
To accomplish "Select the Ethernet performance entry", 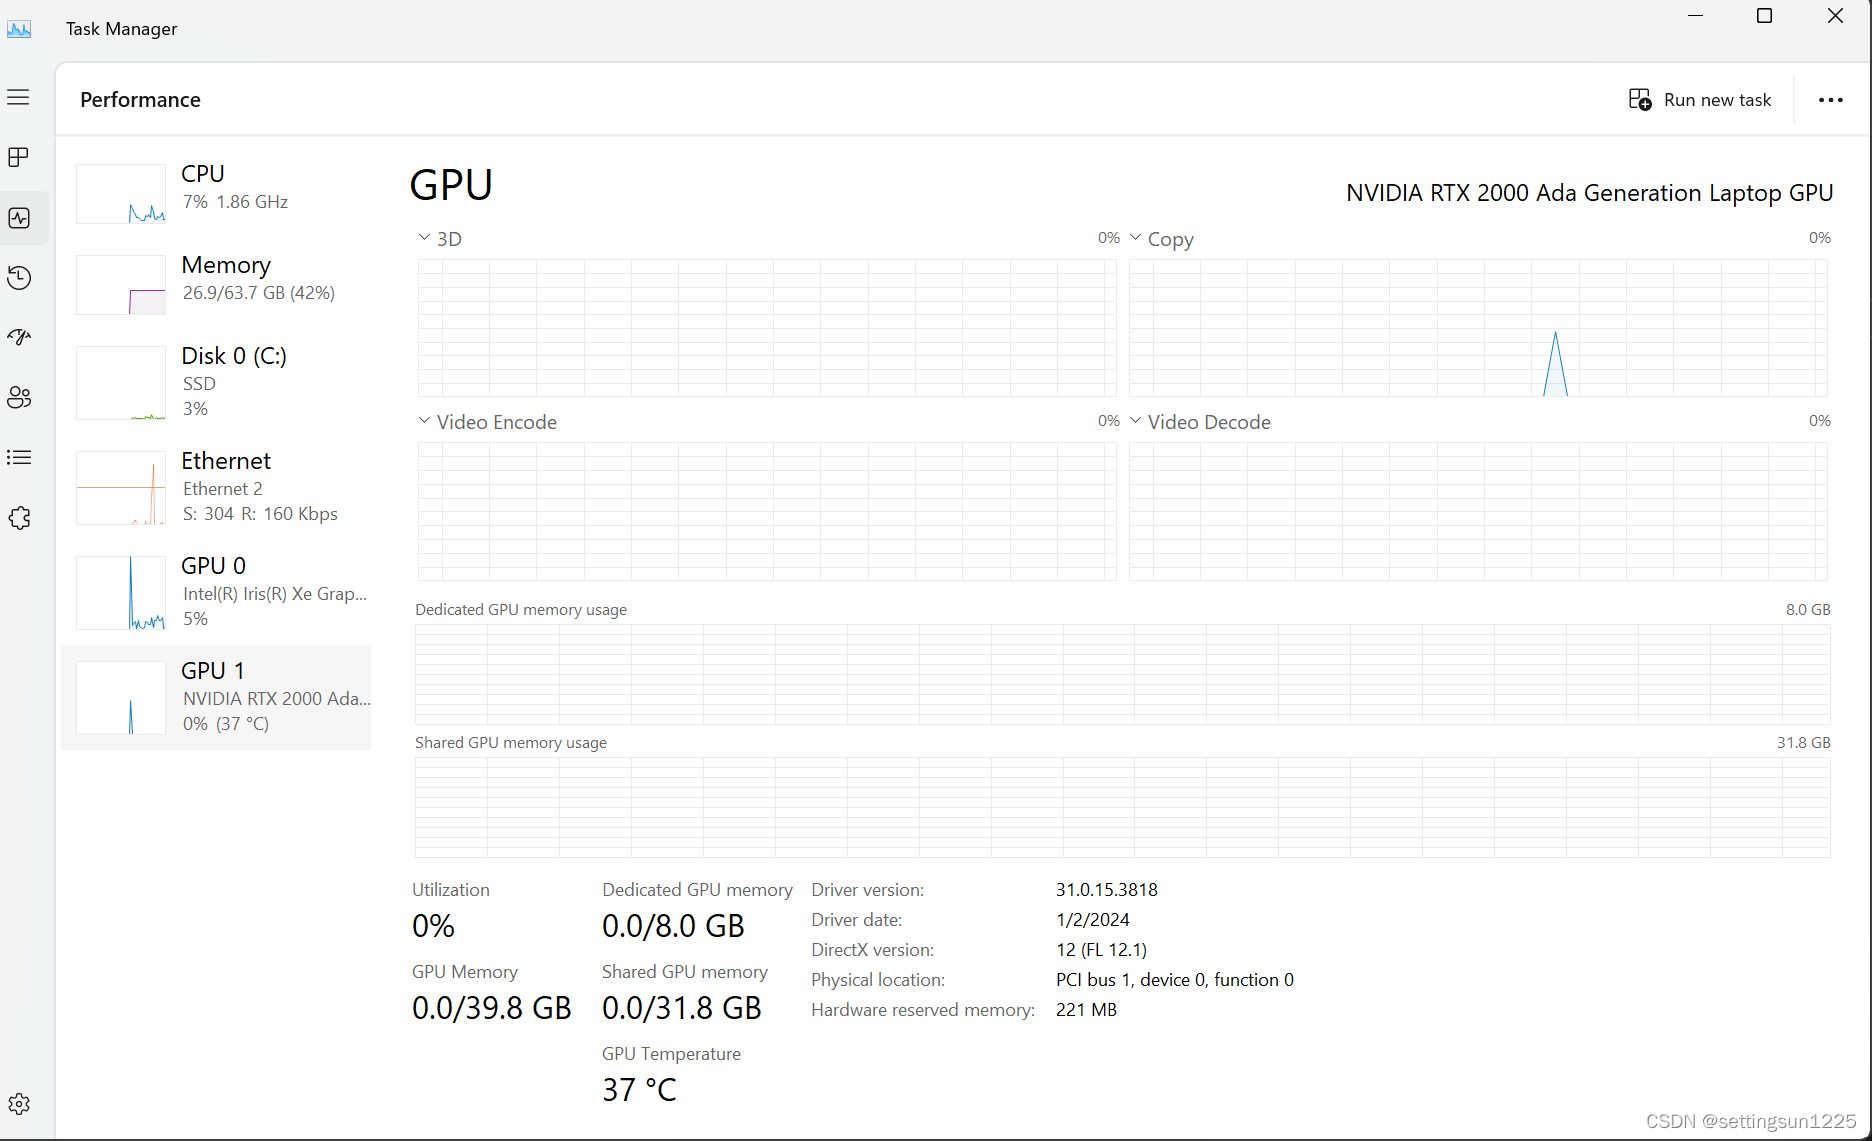I will pyautogui.click(x=216, y=488).
